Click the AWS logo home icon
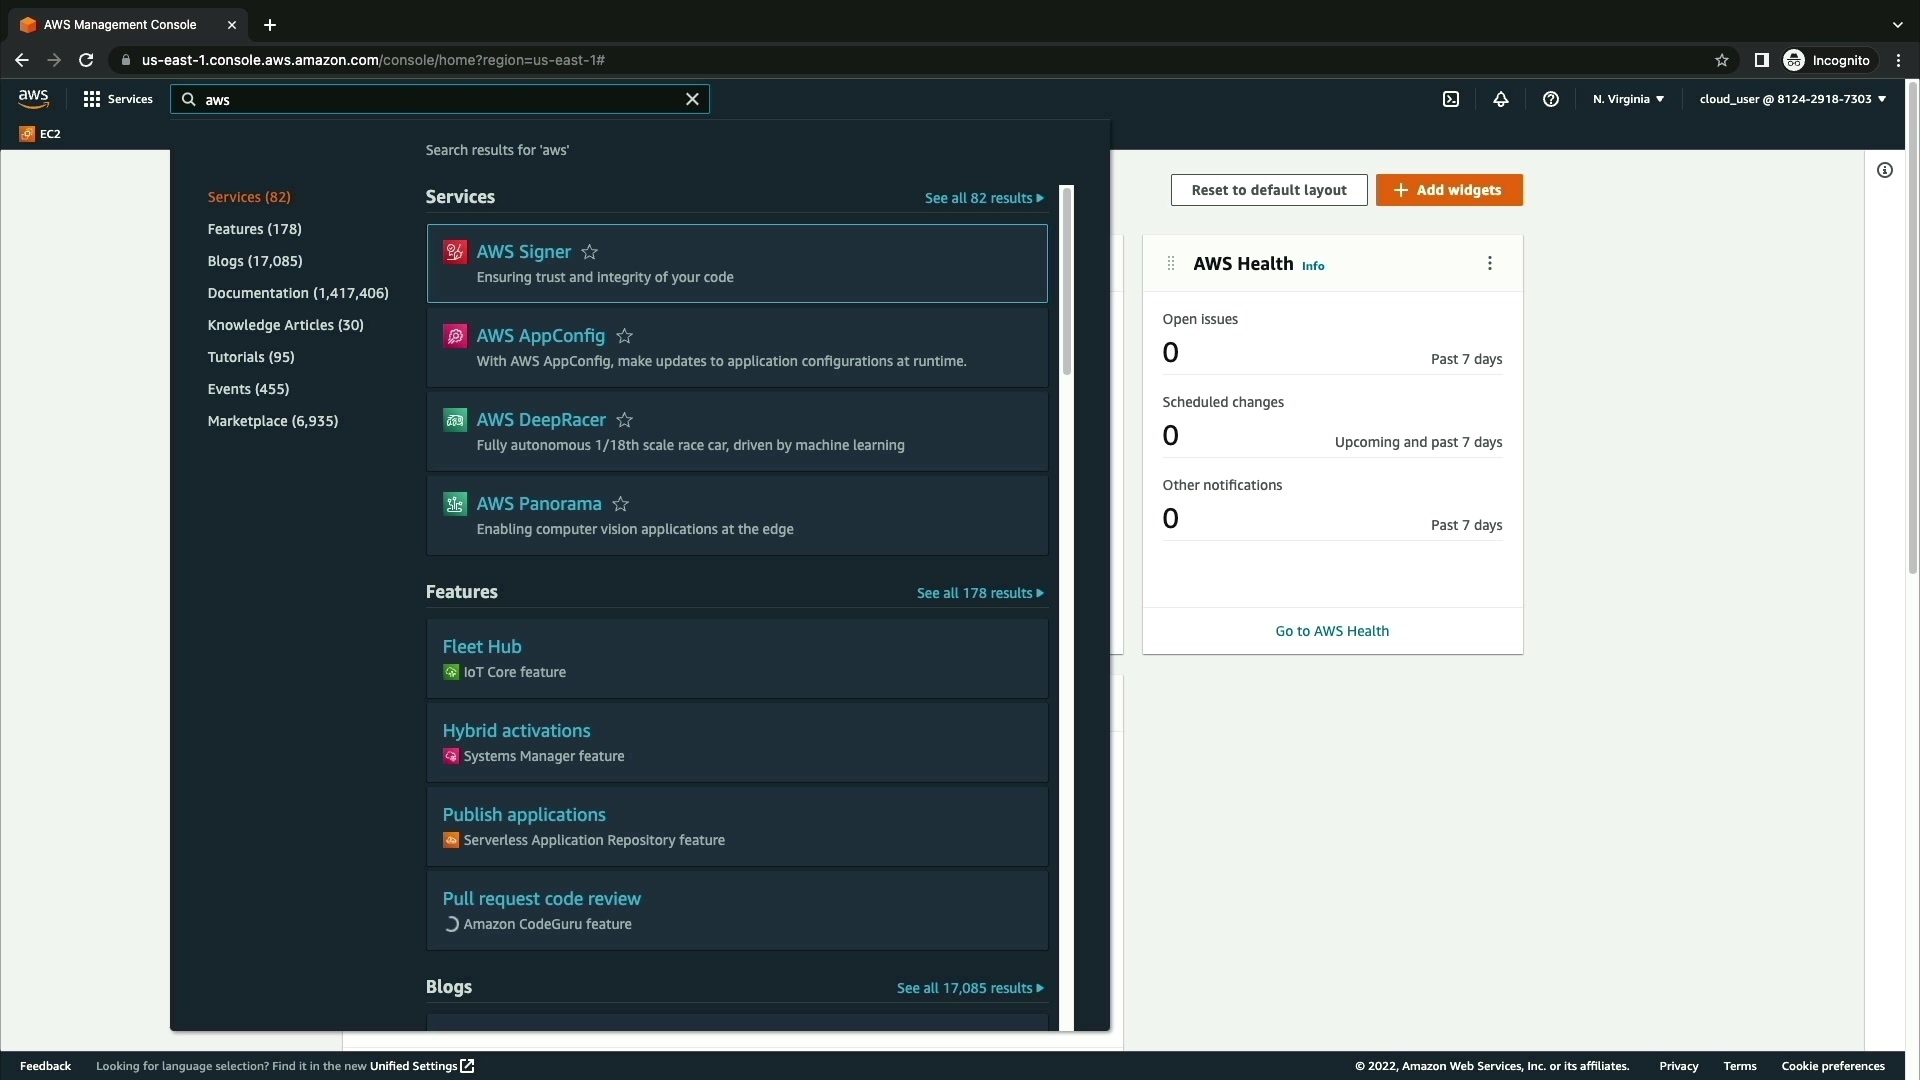This screenshot has height=1080, width=1920. click(33, 98)
